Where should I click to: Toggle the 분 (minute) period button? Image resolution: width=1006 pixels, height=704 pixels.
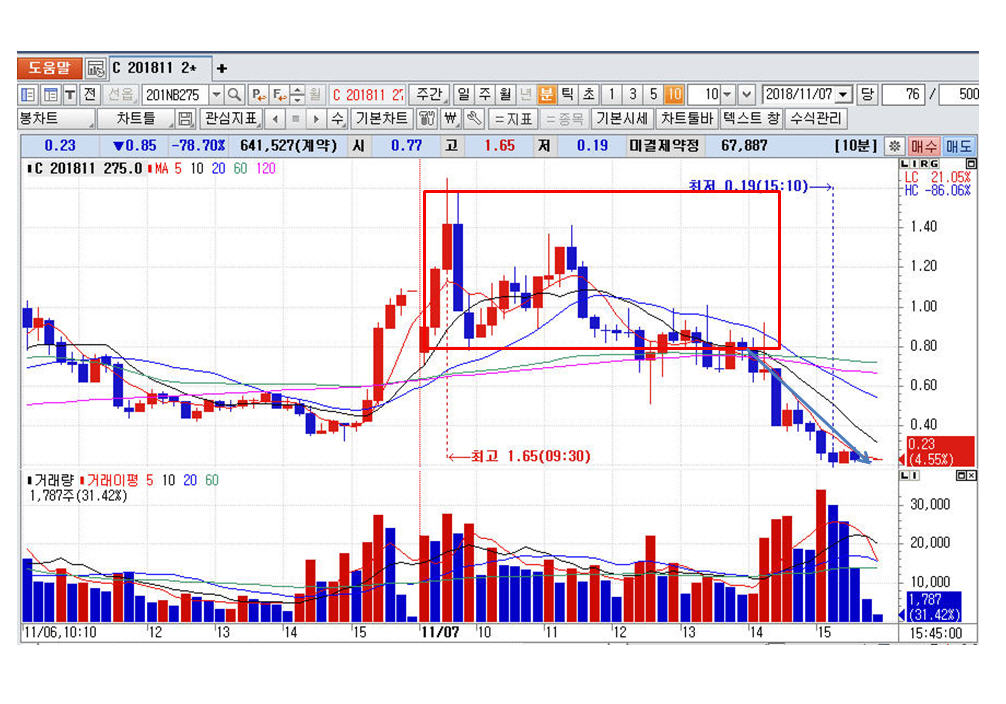click(x=546, y=94)
